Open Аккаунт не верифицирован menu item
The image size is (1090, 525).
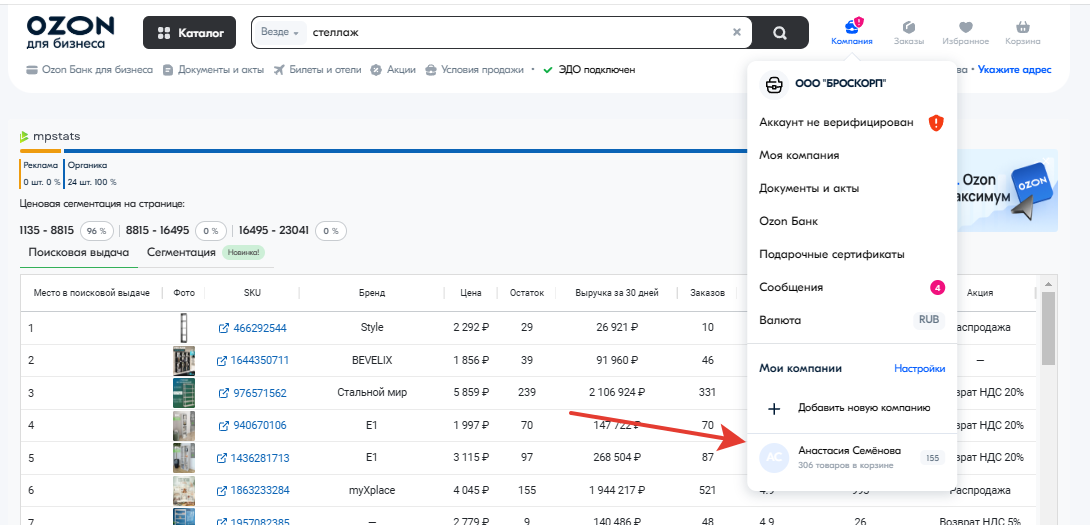tap(852, 122)
